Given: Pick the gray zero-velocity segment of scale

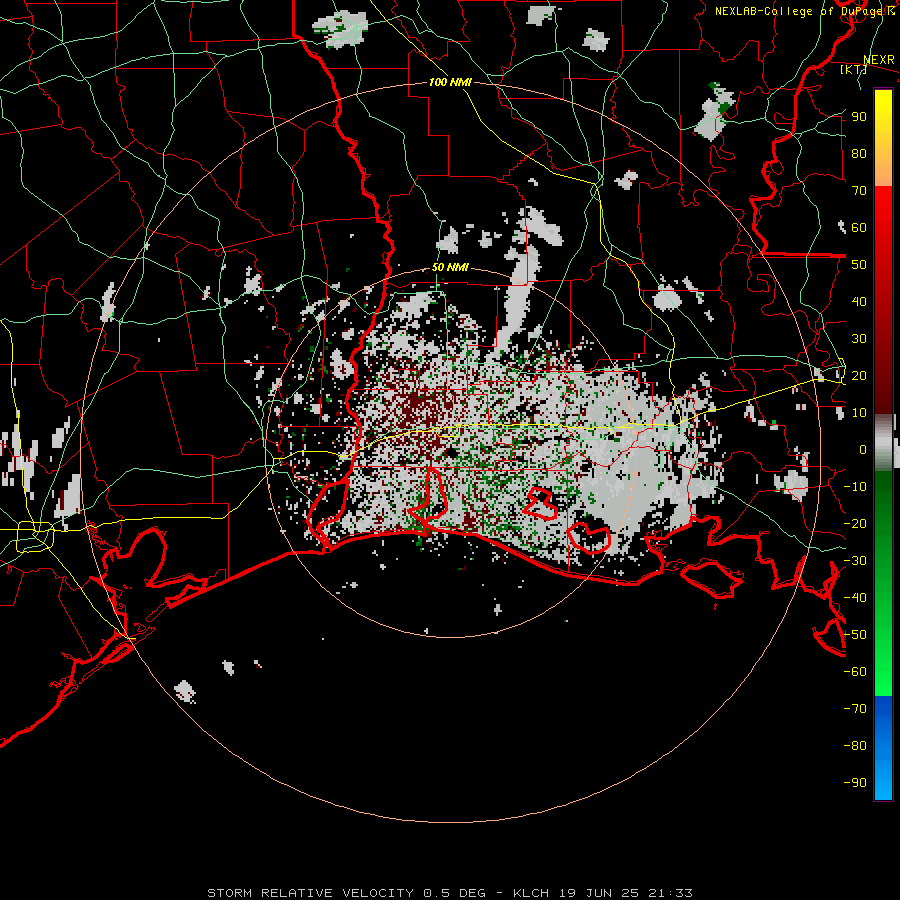Looking at the screenshot, I should pyautogui.click(x=883, y=443).
